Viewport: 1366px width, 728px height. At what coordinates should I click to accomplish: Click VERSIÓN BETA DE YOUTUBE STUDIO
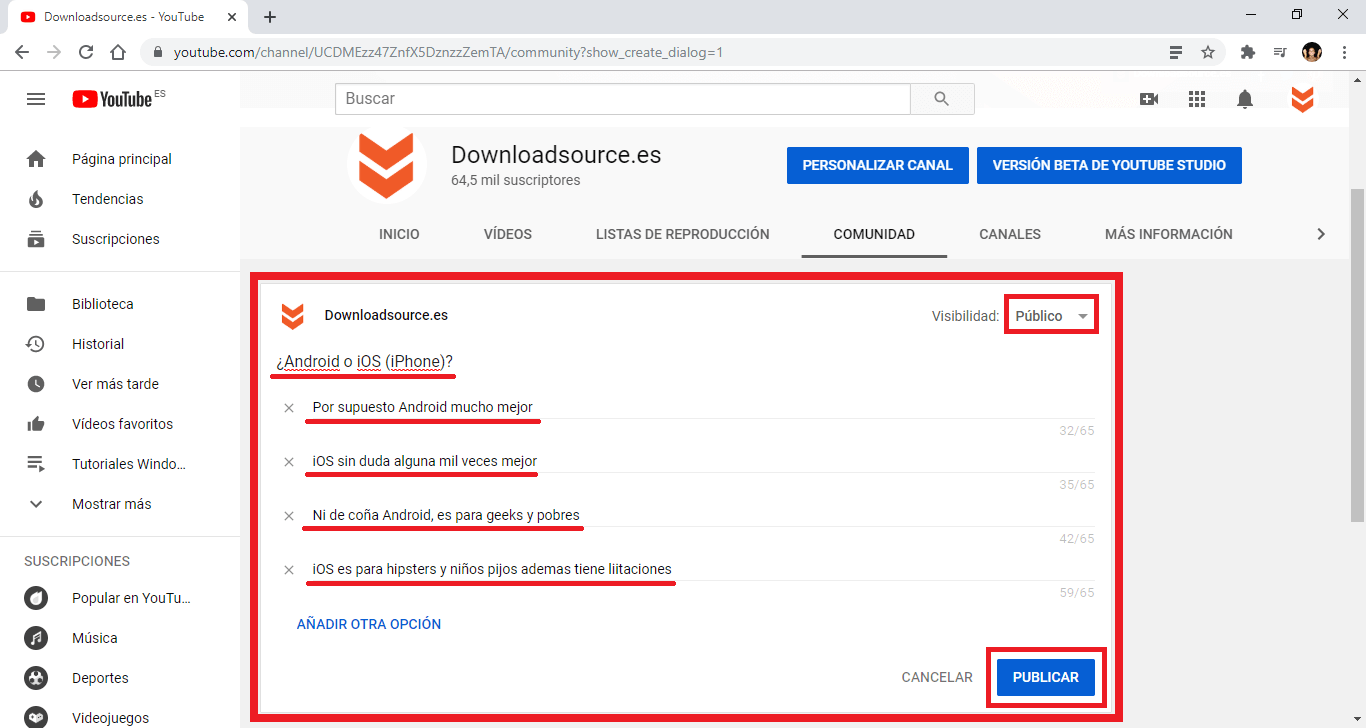tap(1109, 165)
